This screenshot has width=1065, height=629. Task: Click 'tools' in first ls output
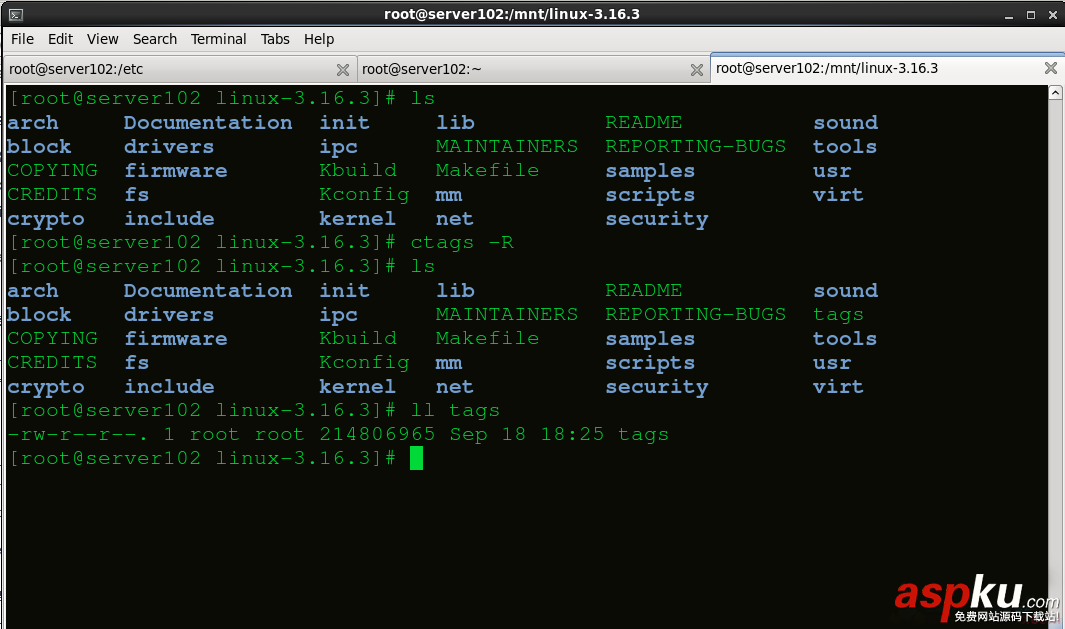point(845,146)
